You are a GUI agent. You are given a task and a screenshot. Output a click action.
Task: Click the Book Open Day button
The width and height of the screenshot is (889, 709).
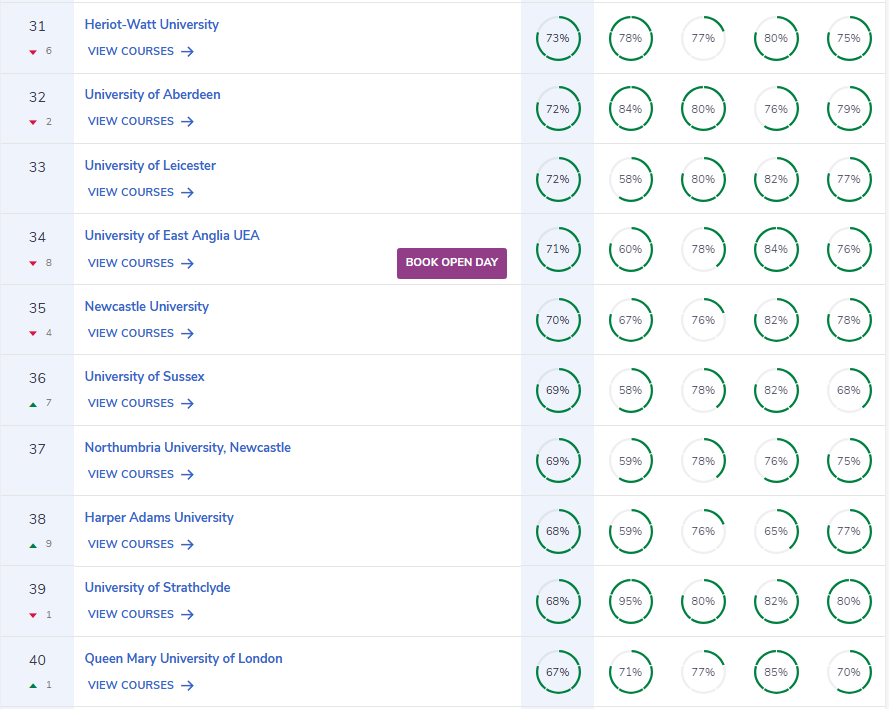pyautogui.click(x=452, y=263)
